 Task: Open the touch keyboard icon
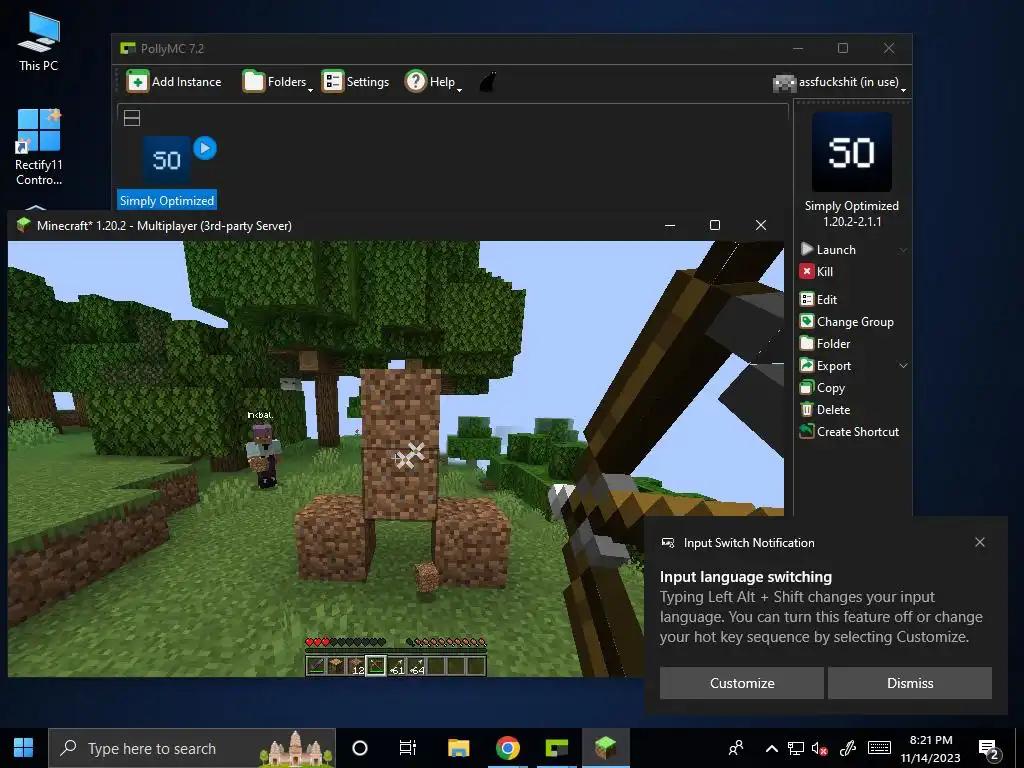(x=879, y=748)
